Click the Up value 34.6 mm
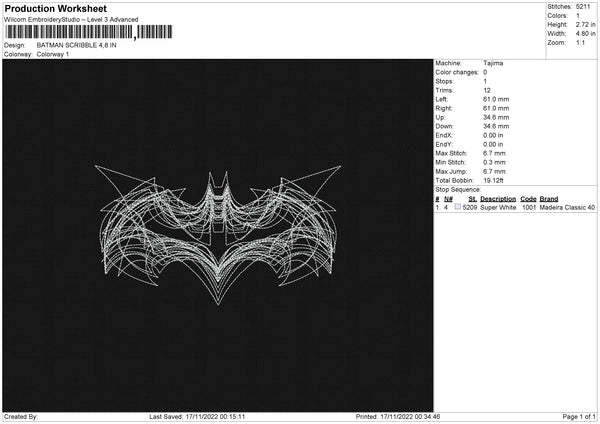The image size is (600, 424). [x=496, y=117]
